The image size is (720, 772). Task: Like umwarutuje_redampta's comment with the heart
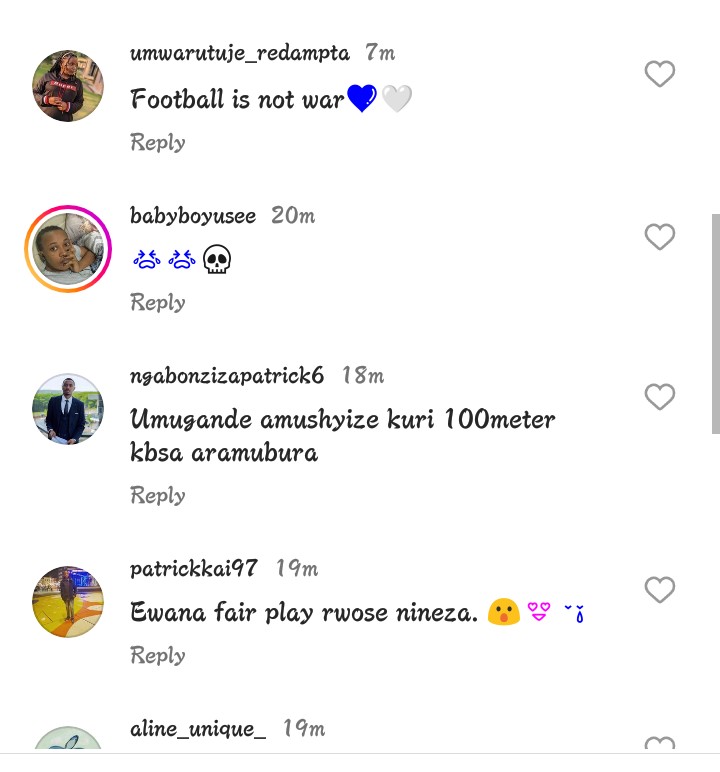[x=659, y=74]
